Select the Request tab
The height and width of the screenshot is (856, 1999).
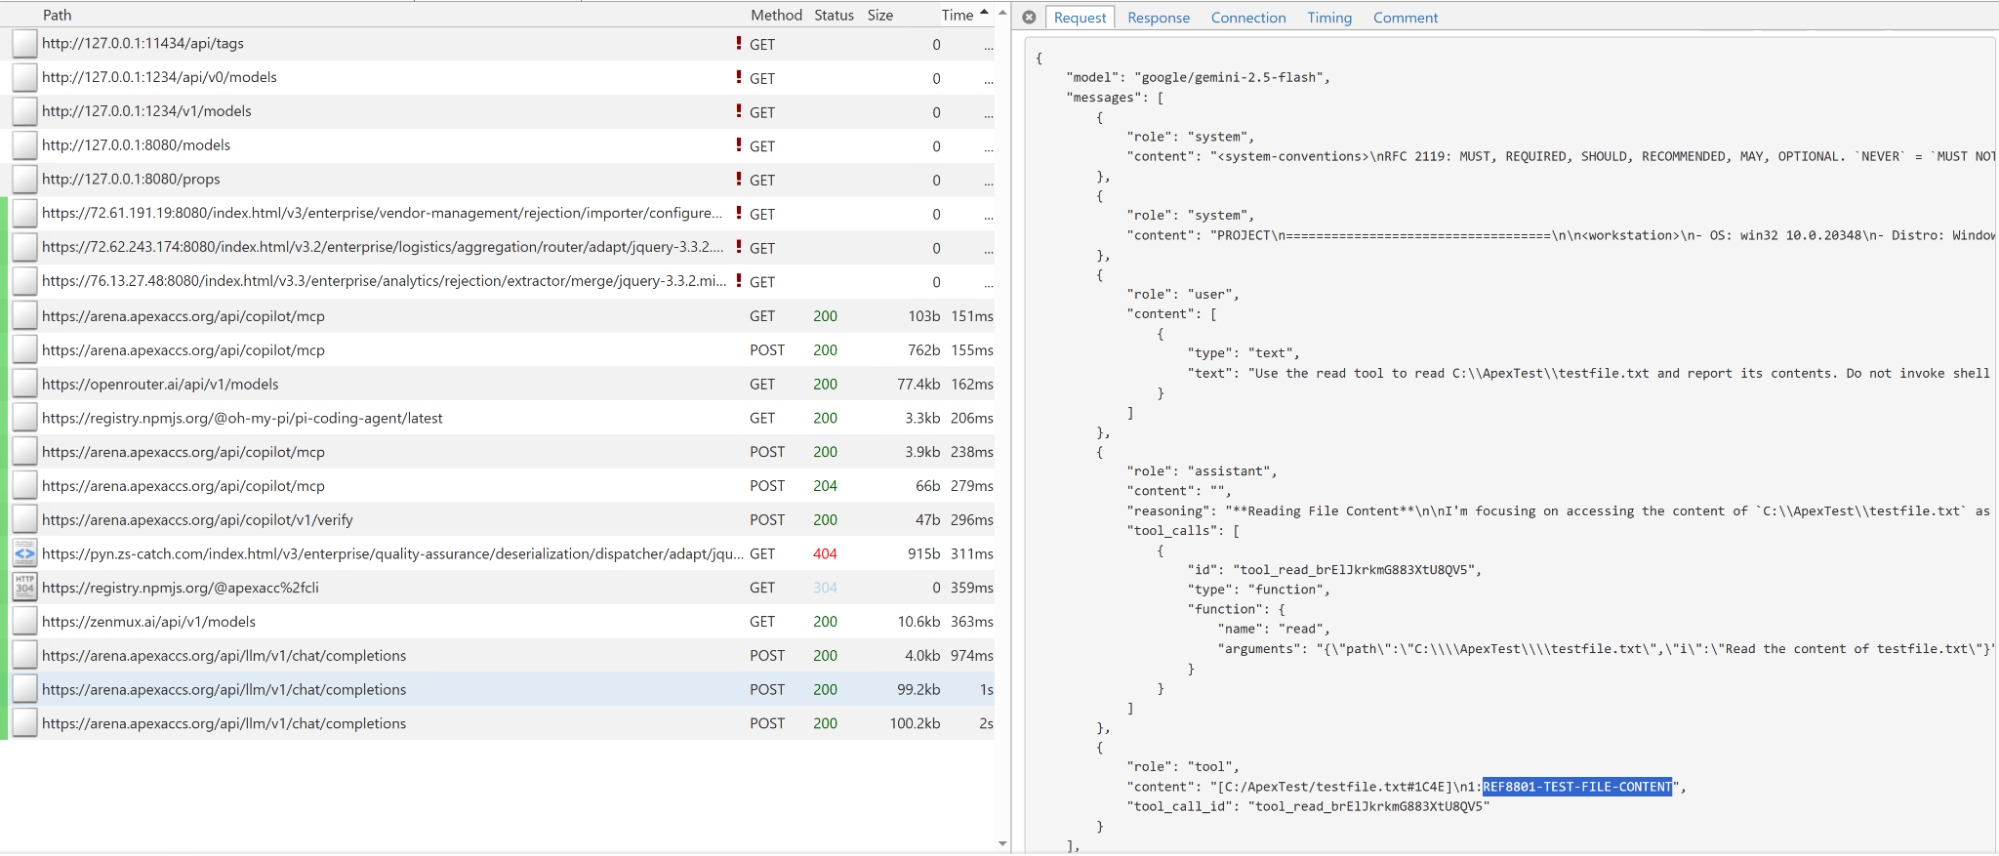(x=1080, y=17)
